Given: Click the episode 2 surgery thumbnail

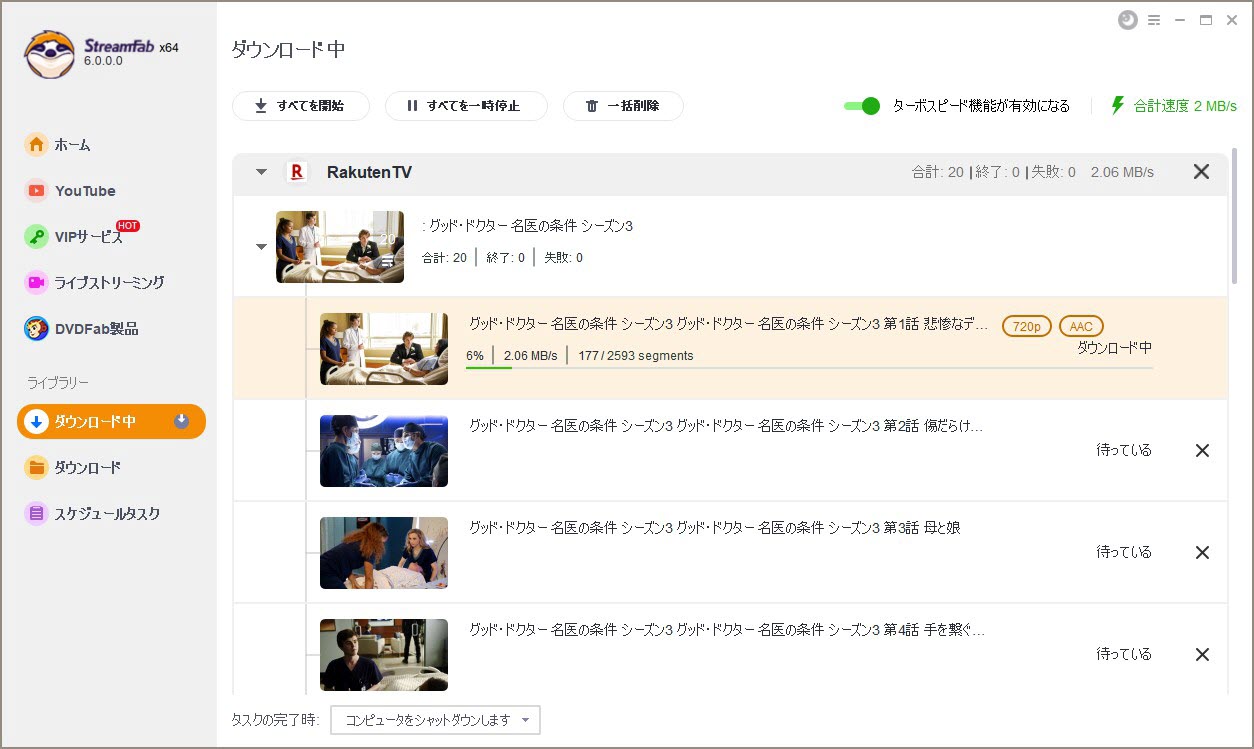Looking at the screenshot, I should coord(384,451).
